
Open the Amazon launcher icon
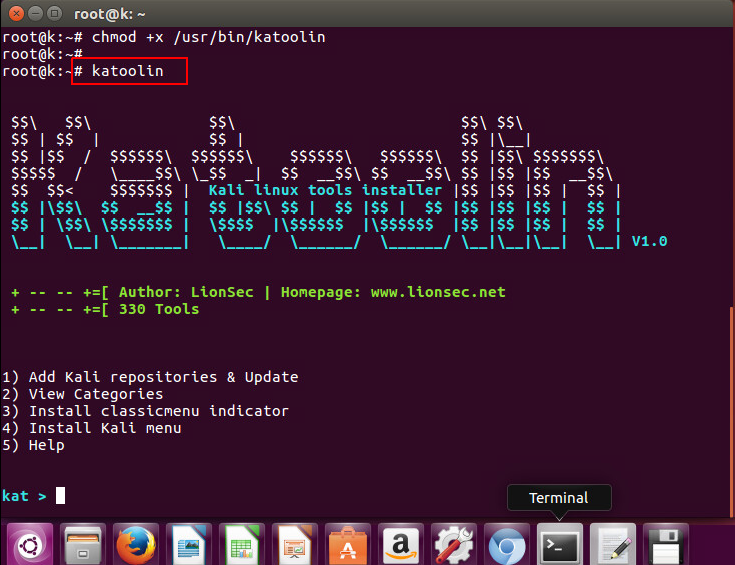401,545
